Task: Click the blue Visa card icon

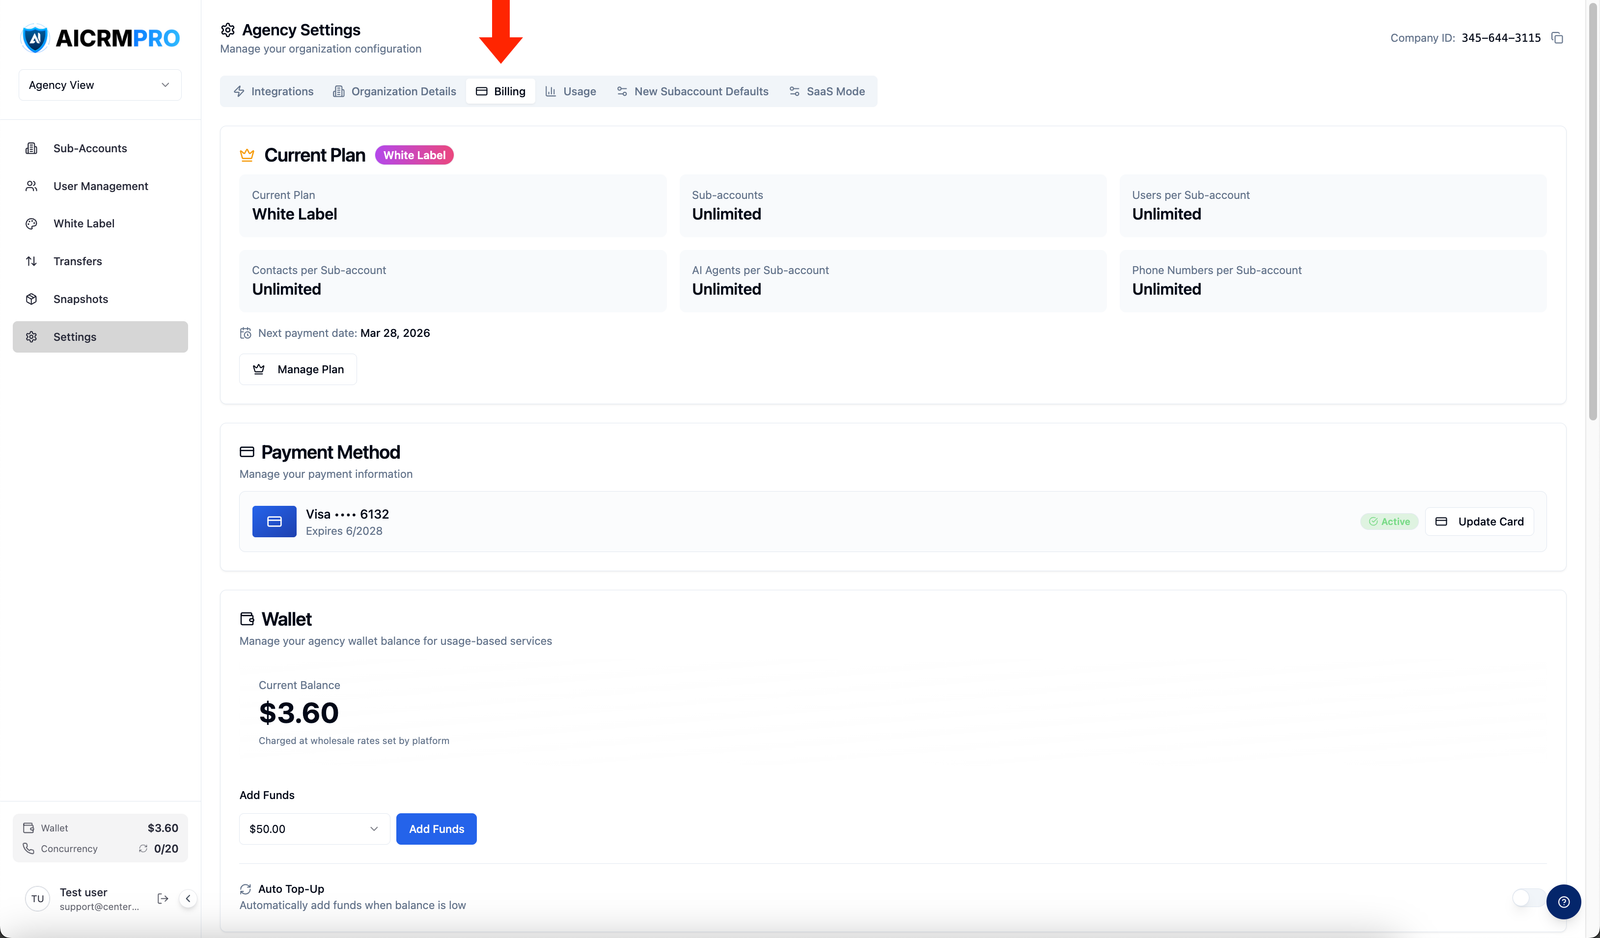Action: [274, 522]
